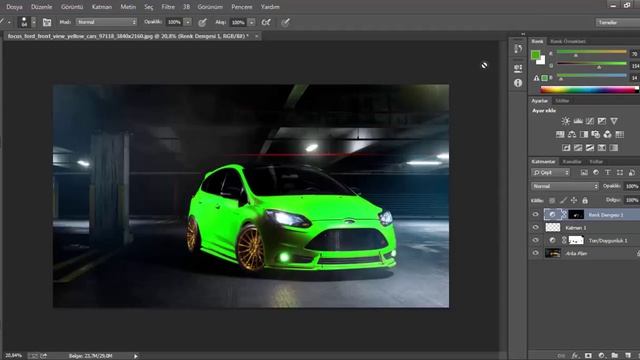Click the foreground green color swatch
Viewport: 640px width, 360px height.
[x=536, y=55]
